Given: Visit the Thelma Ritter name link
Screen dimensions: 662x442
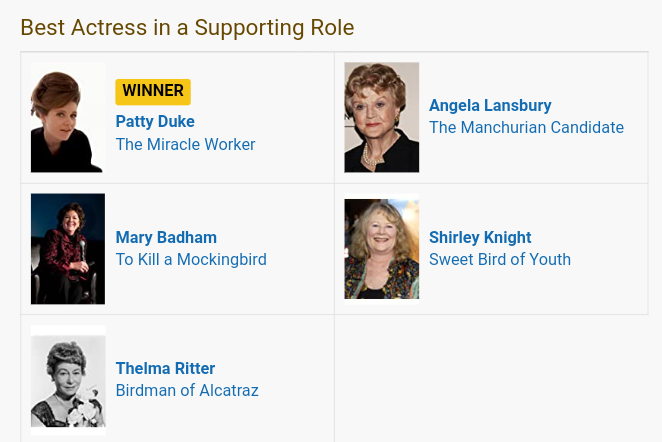Looking at the screenshot, I should click(165, 369).
